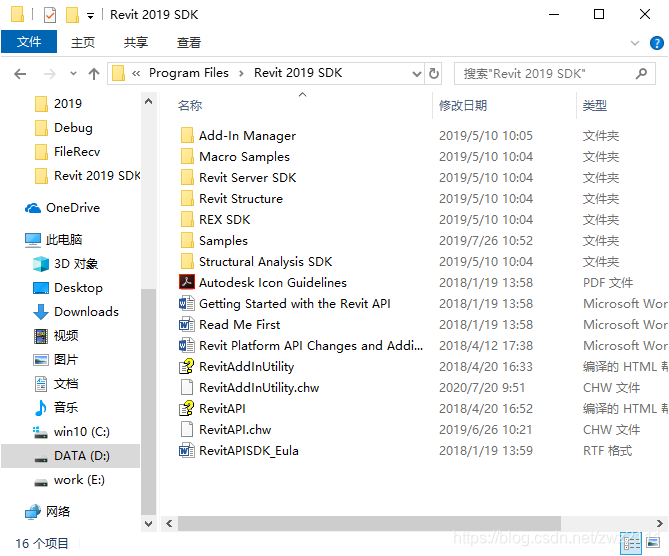Click the navigation pane scroll up arrow
Viewport: 669px width, 556px height.
pos(148,102)
